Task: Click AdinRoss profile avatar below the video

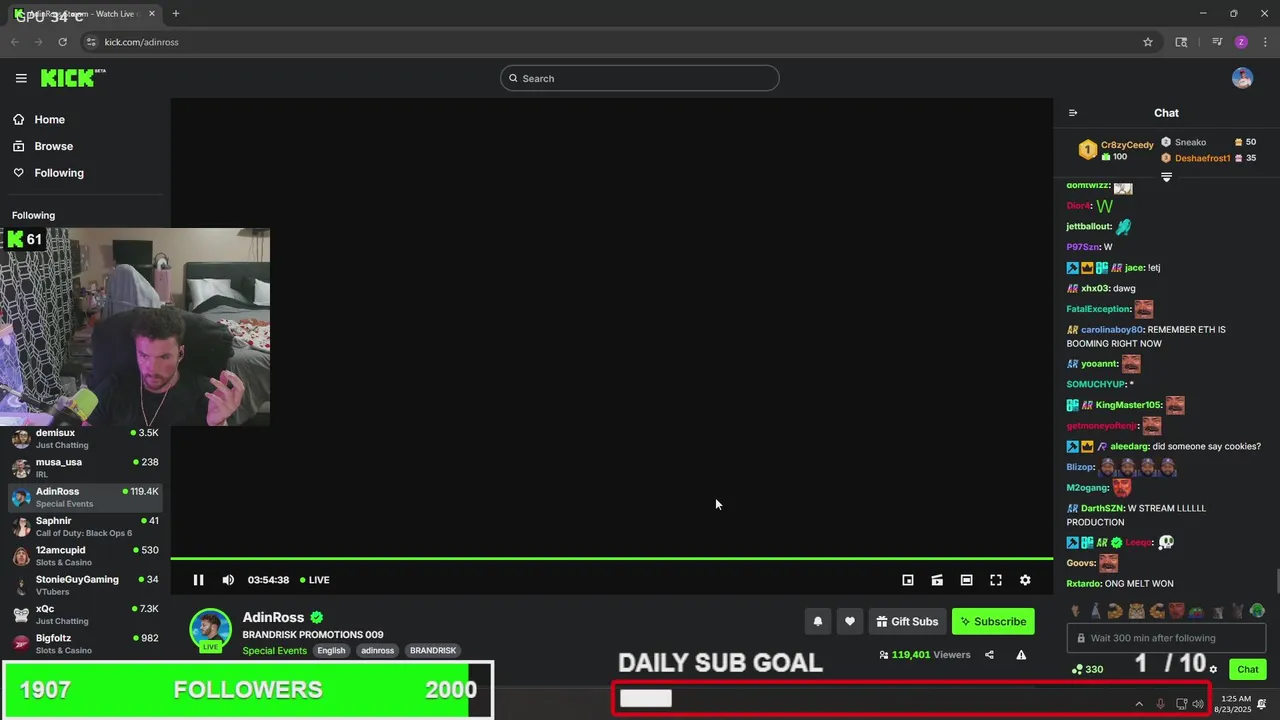Action: 211,628
